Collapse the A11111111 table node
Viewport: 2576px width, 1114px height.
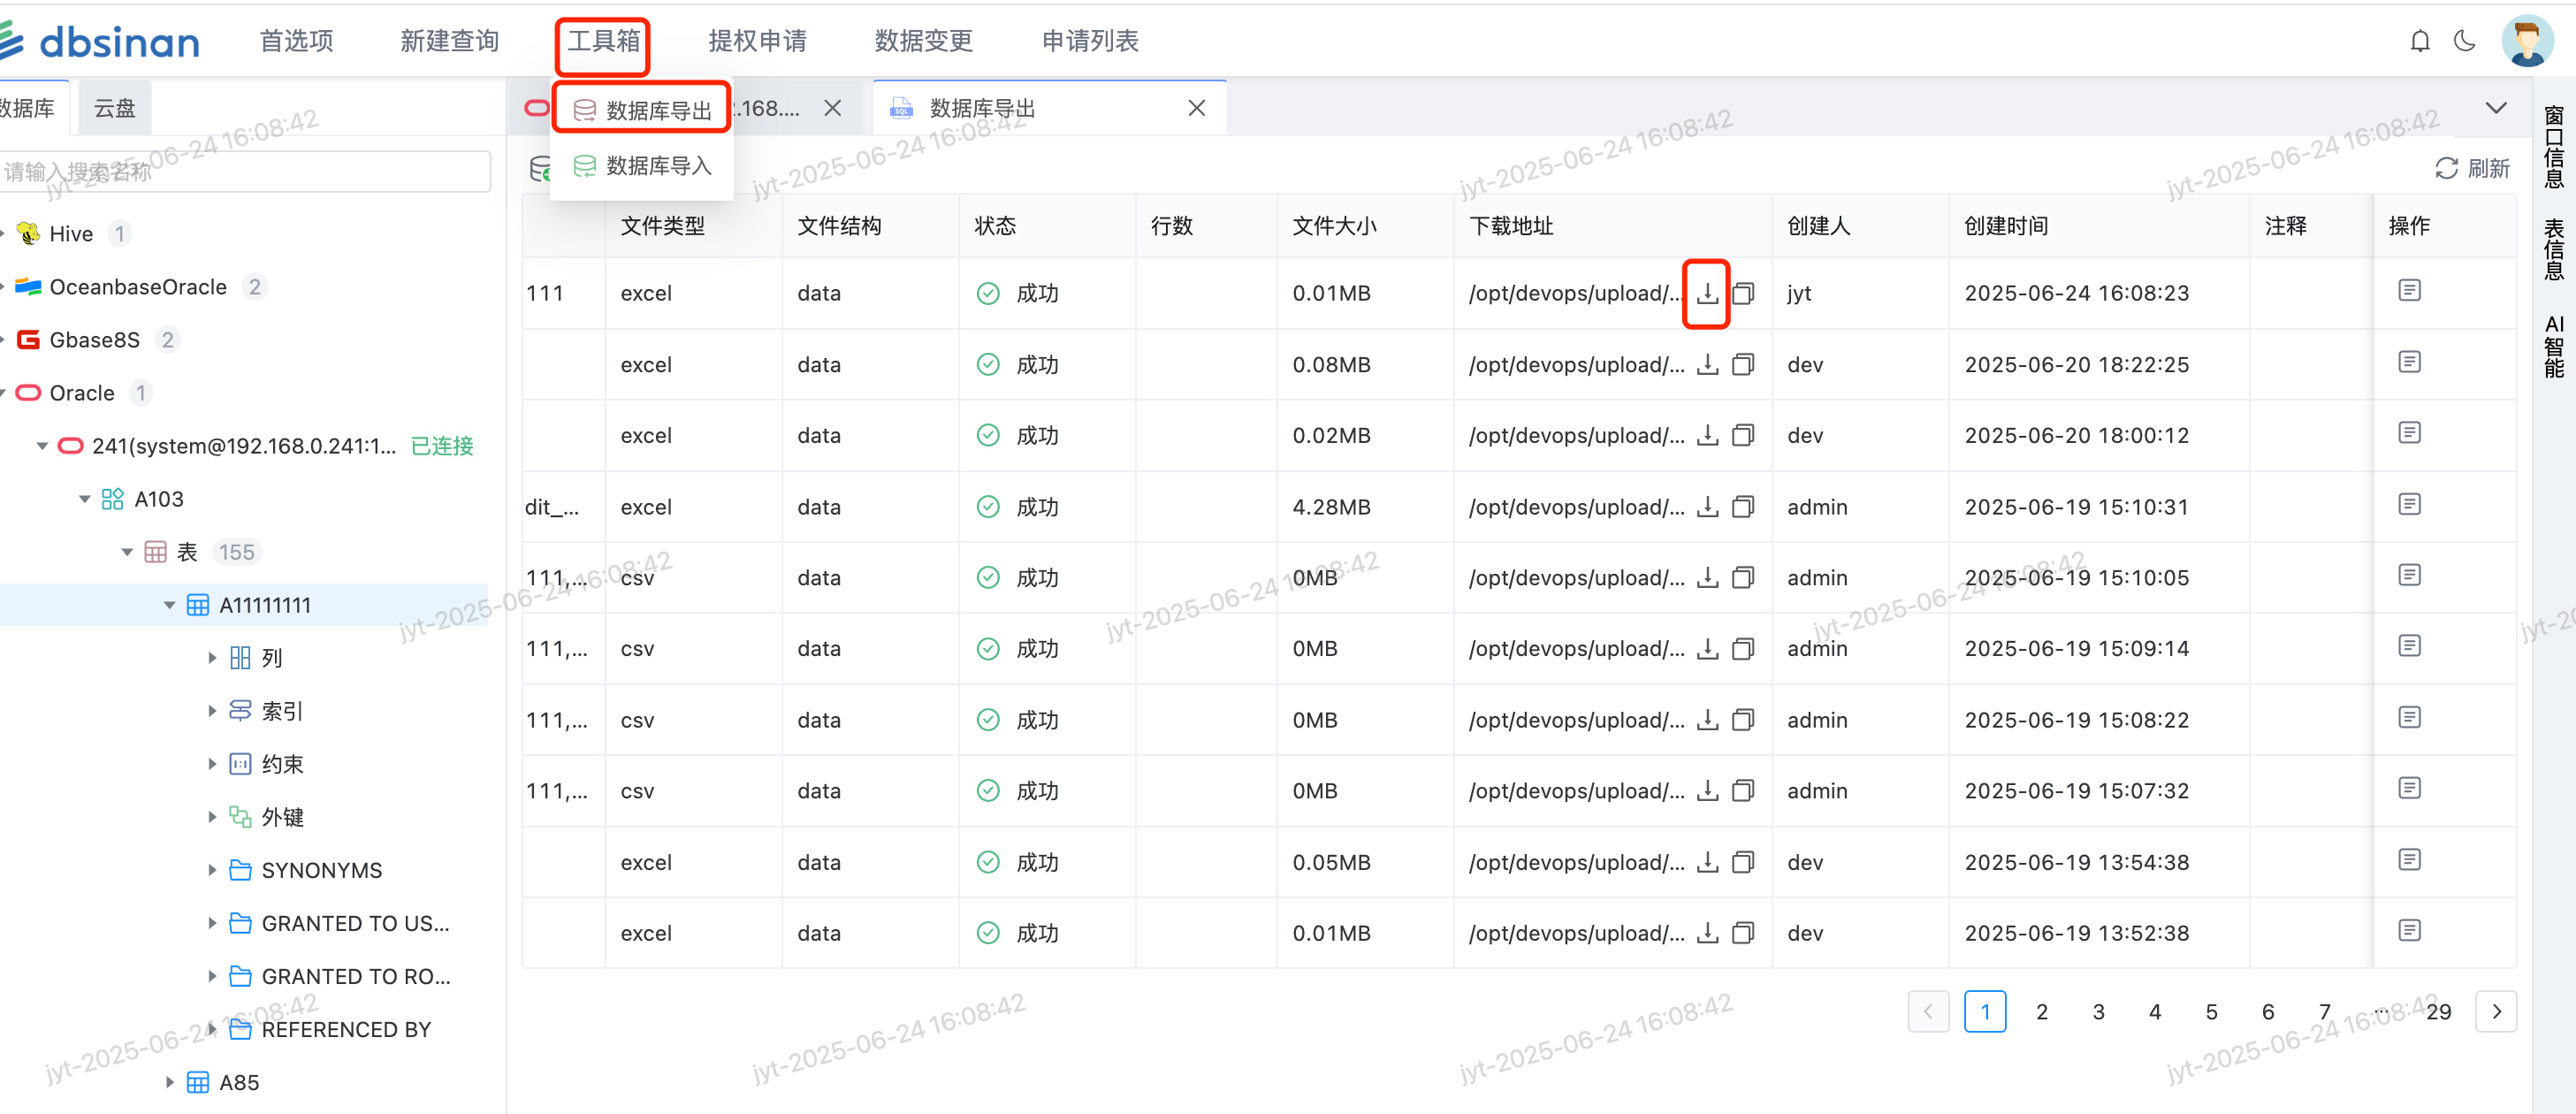(x=169, y=605)
